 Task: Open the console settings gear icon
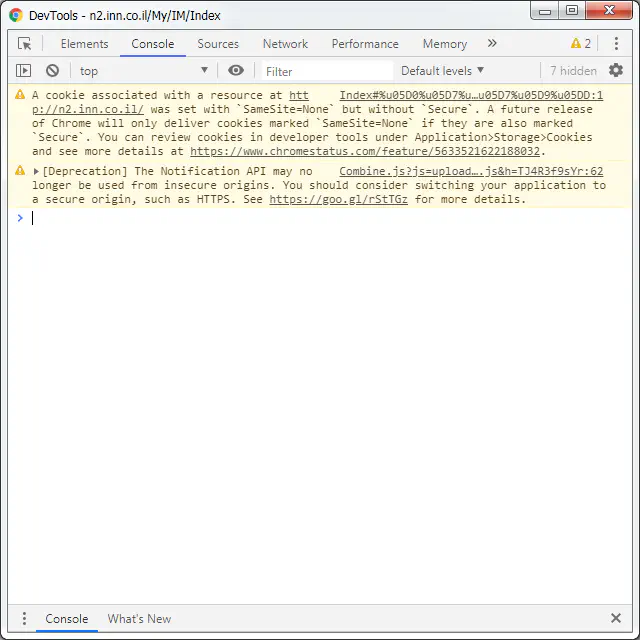pyautogui.click(x=616, y=71)
